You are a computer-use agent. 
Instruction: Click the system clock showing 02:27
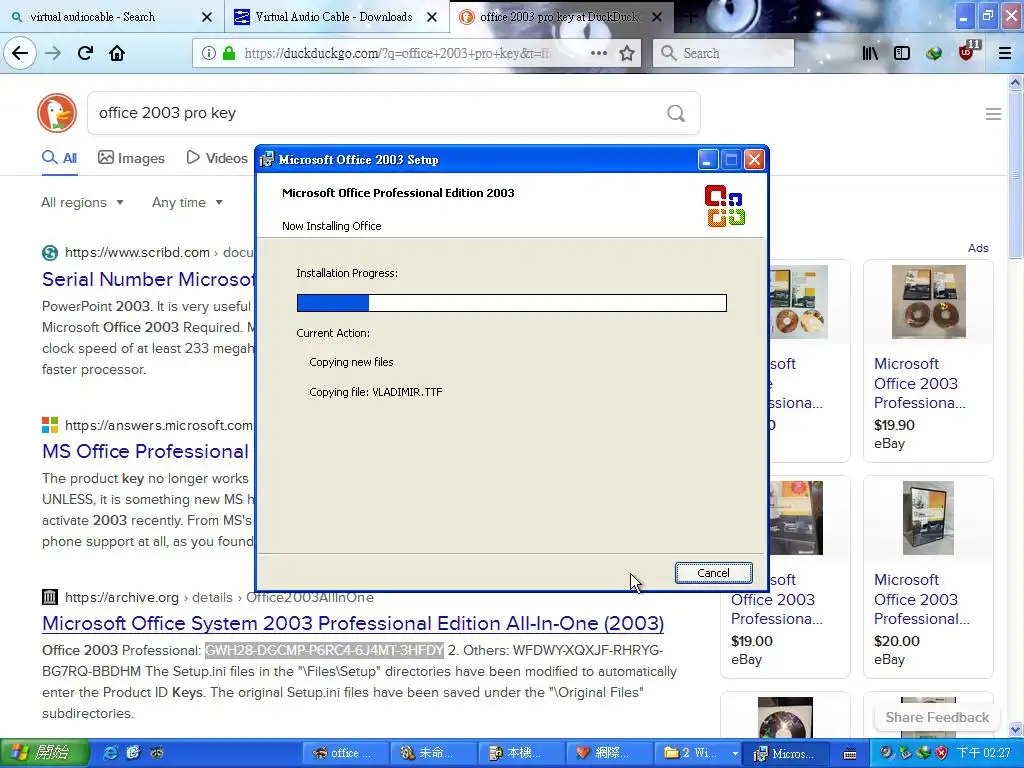tap(984, 753)
